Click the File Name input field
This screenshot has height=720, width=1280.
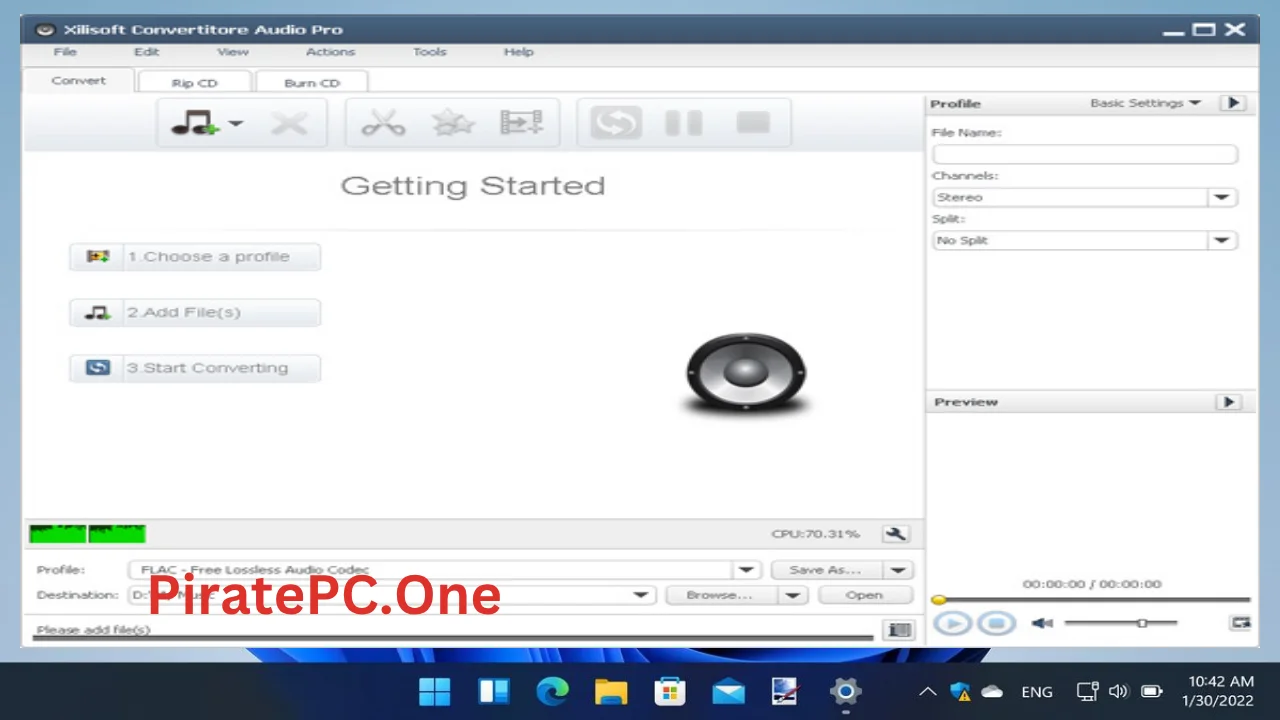[x=1085, y=154]
